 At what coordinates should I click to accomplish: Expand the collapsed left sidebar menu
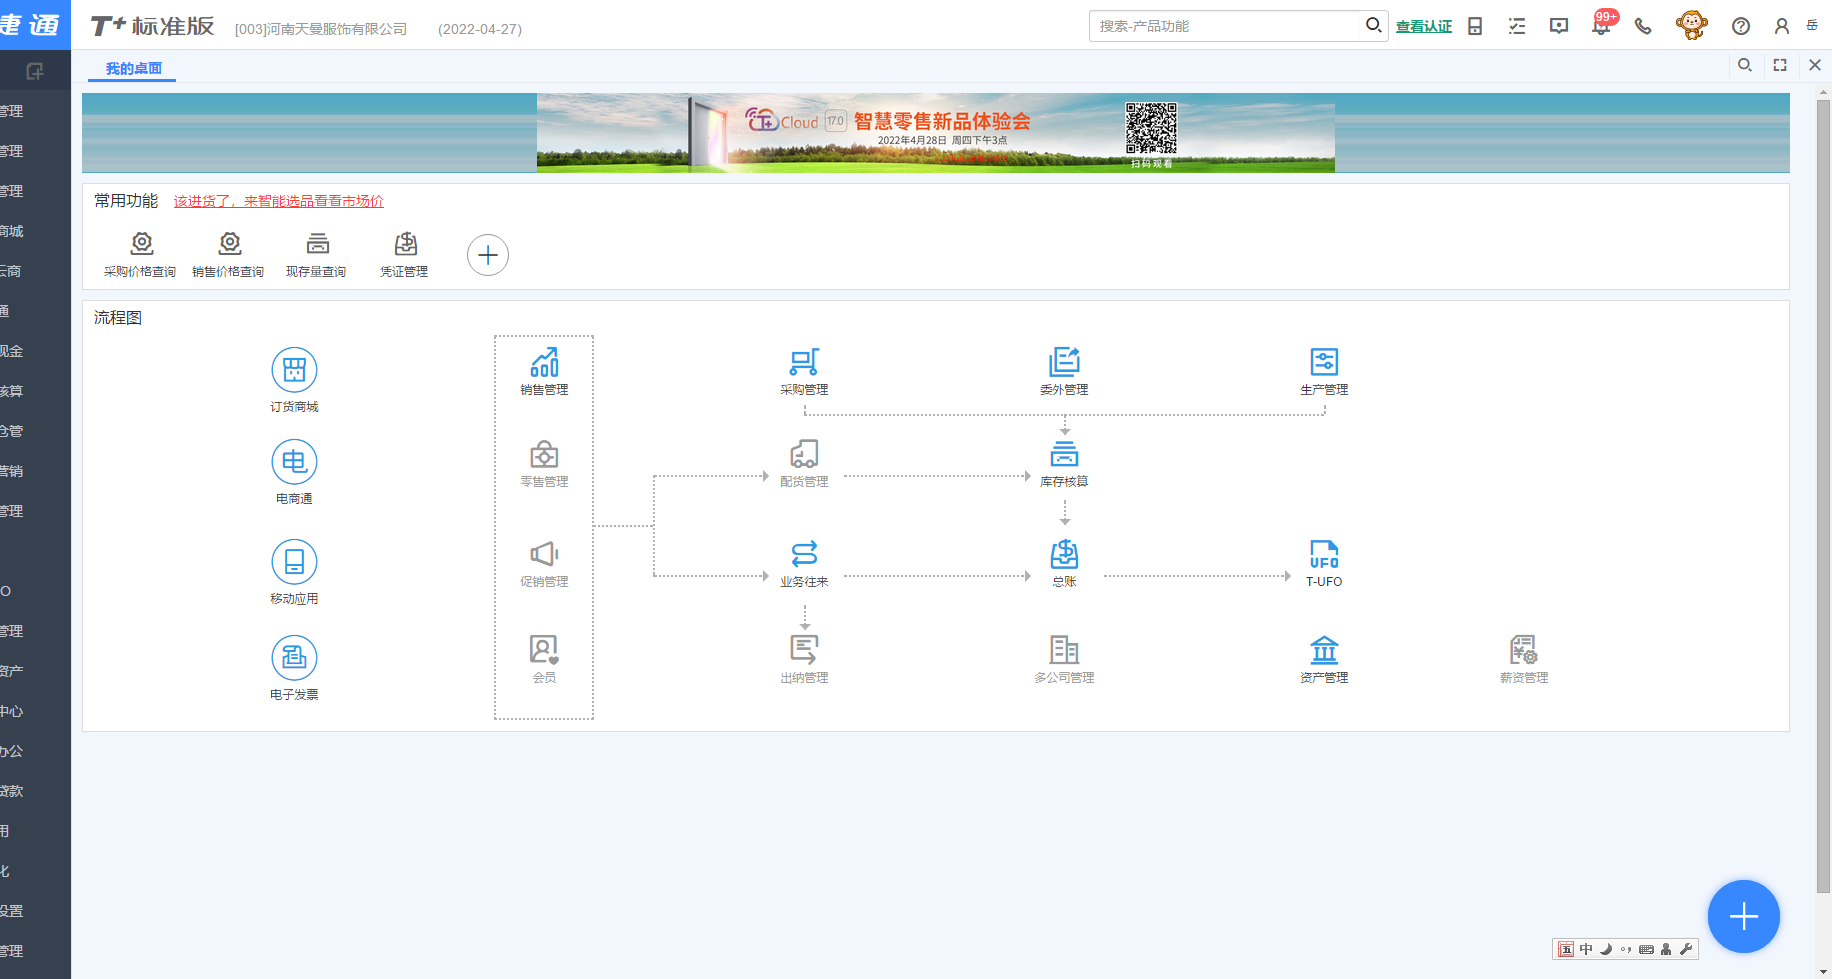point(35,71)
